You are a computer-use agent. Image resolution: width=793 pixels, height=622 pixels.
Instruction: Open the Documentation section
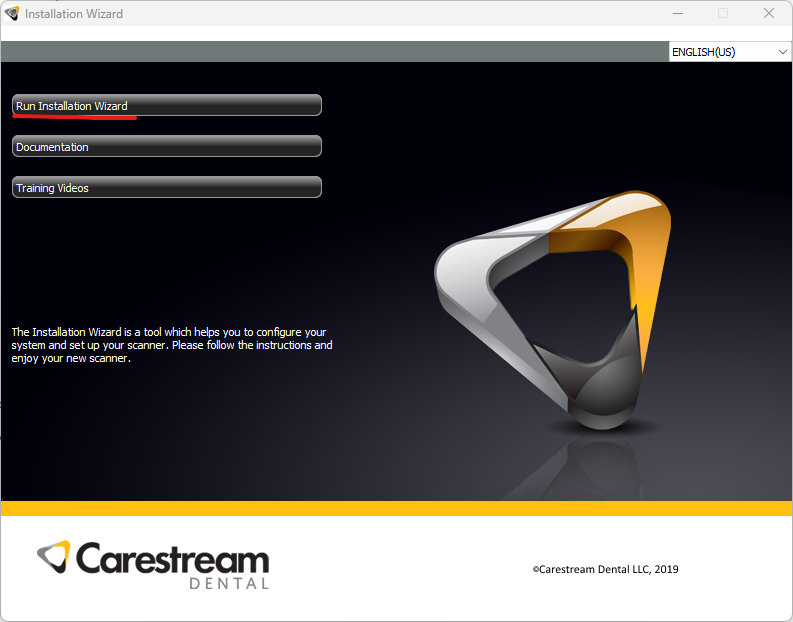[x=166, y=146]
